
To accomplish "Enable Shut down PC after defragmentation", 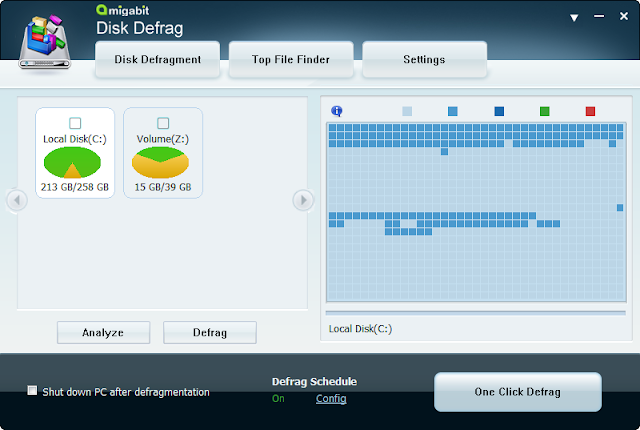I will pos(33,391).
